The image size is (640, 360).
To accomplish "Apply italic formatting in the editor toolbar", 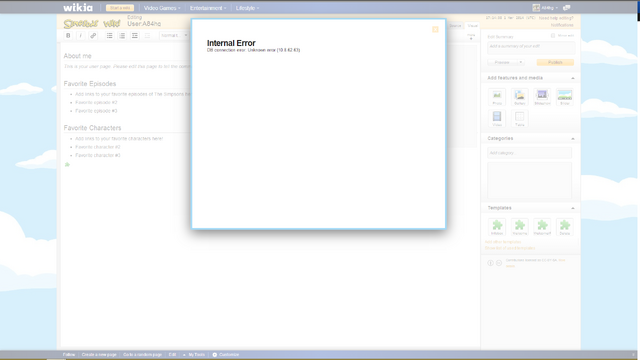I will tap(80, 36).
